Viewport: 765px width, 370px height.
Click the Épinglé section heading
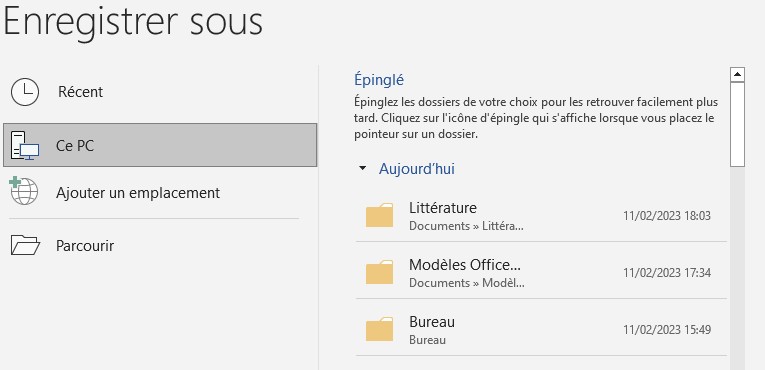click(379, 80)
